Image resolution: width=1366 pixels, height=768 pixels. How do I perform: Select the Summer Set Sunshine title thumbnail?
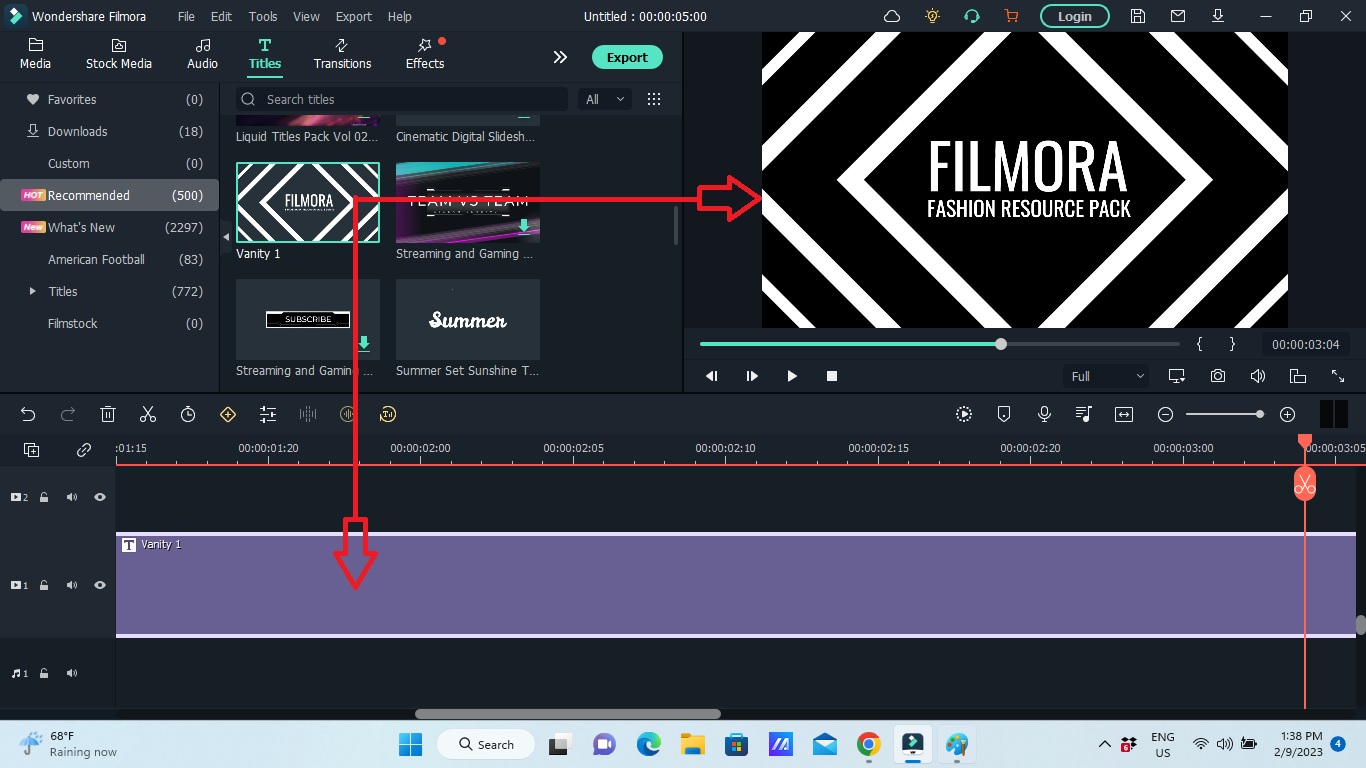(468, 320)
